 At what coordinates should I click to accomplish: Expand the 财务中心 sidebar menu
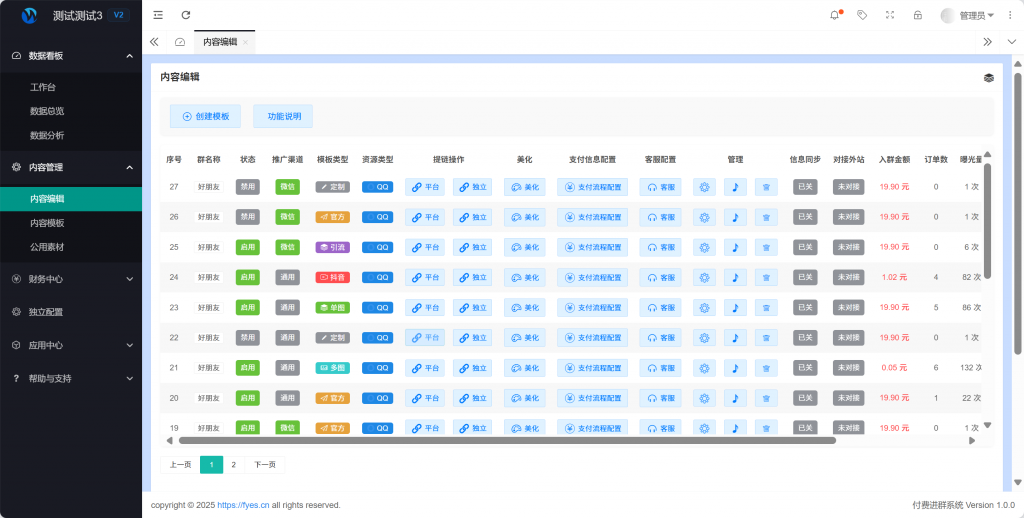(x=71, y=279)
